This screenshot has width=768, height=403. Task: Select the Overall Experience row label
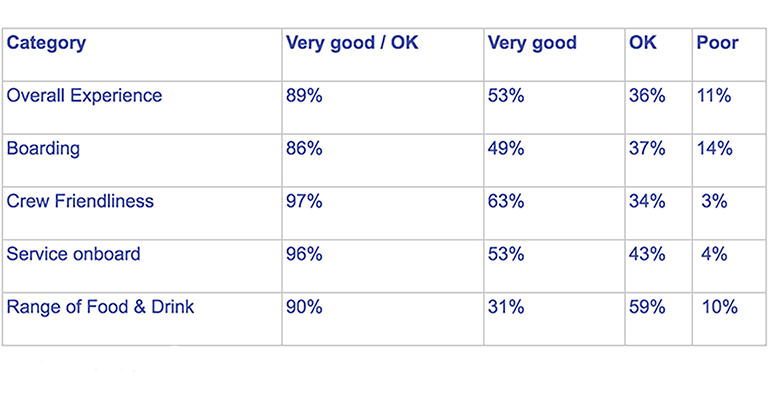(84, 96)
